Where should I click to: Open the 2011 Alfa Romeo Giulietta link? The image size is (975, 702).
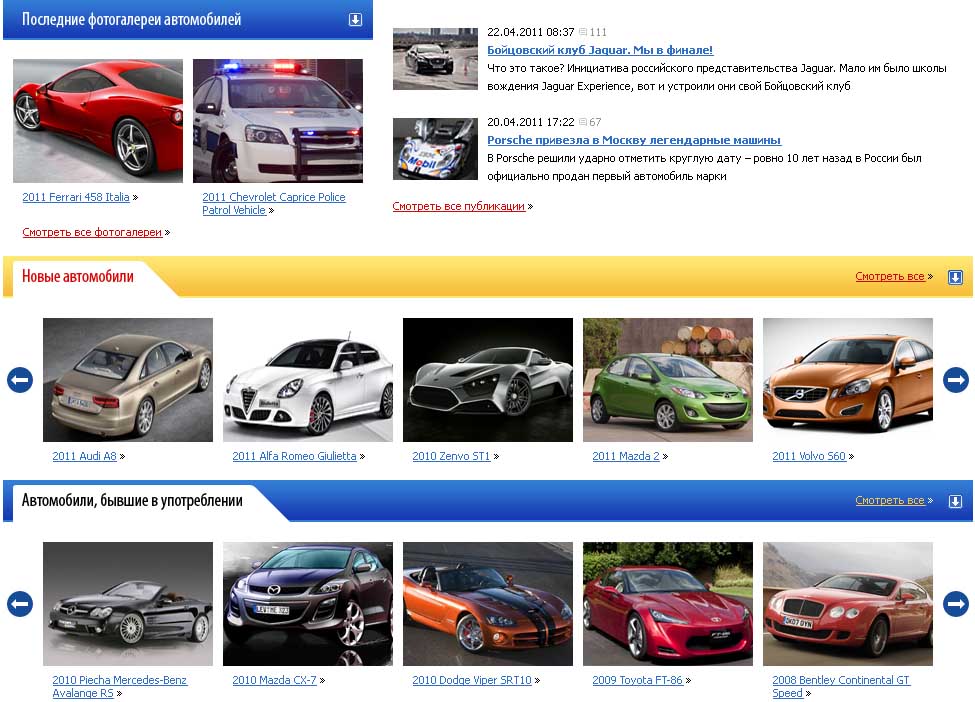coord(294,456)
